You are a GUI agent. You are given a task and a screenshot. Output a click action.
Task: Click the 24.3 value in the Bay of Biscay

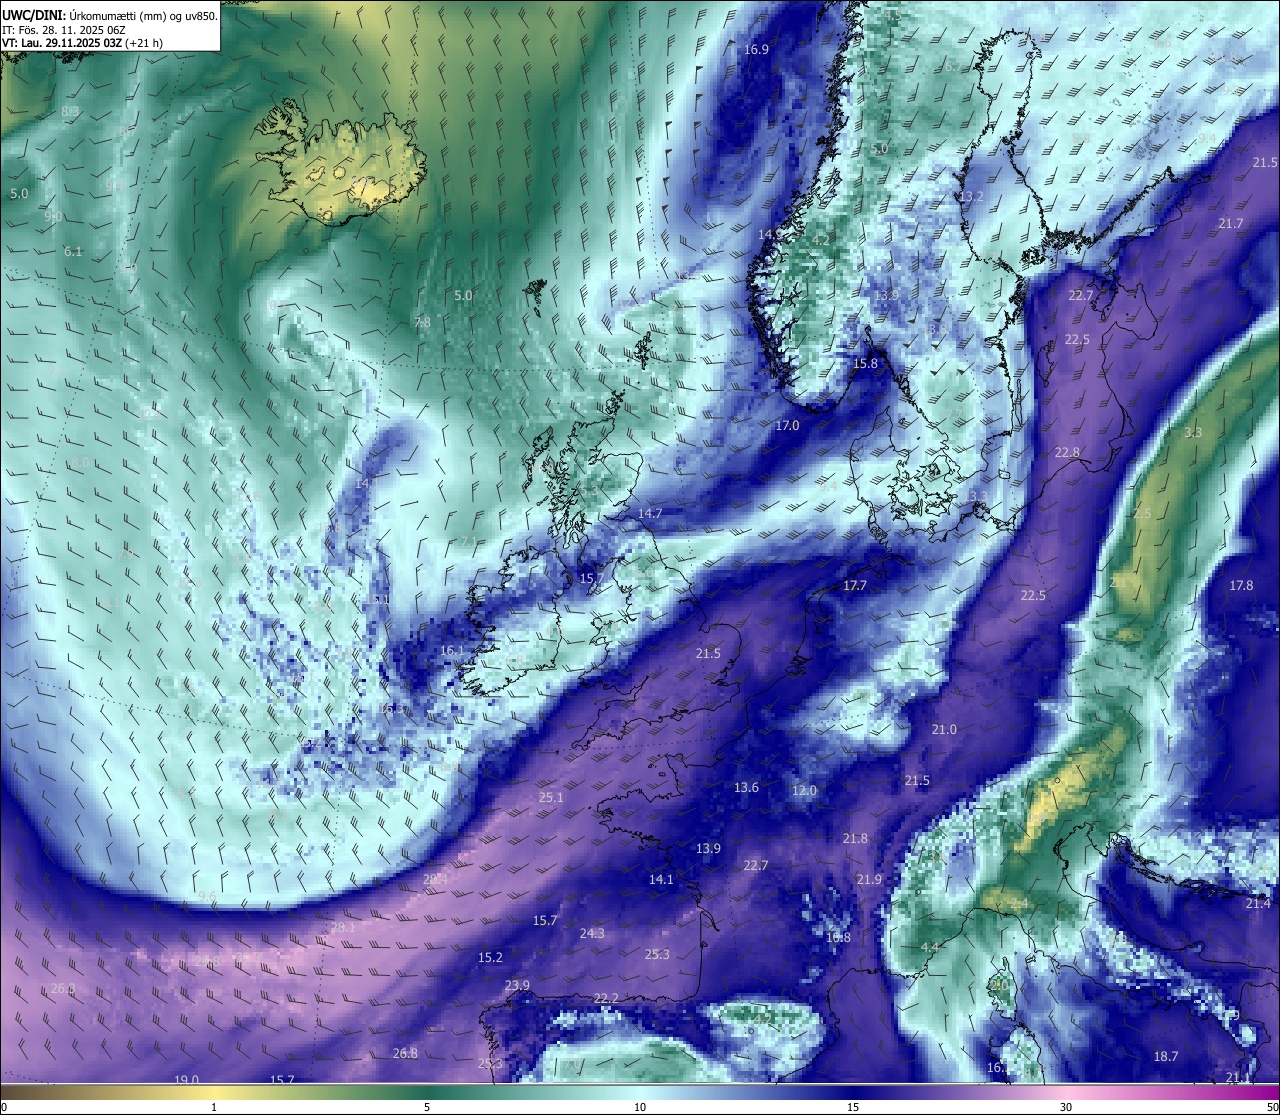(592, 934)
